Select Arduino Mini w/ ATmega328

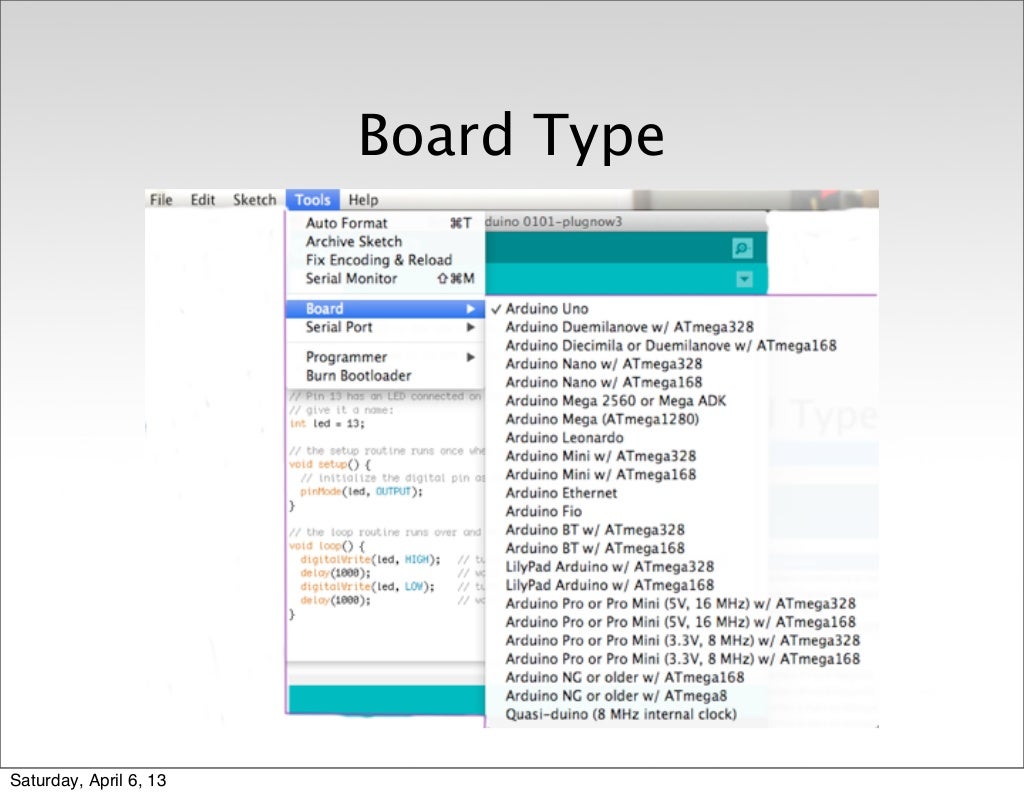click(681, 456)
